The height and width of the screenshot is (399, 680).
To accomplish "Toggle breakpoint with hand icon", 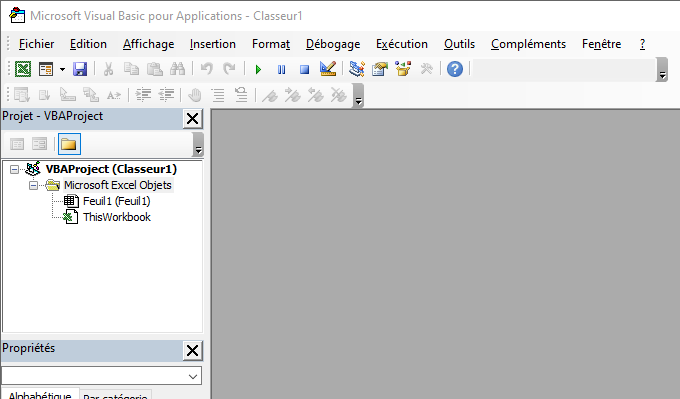I will [195, 95].
